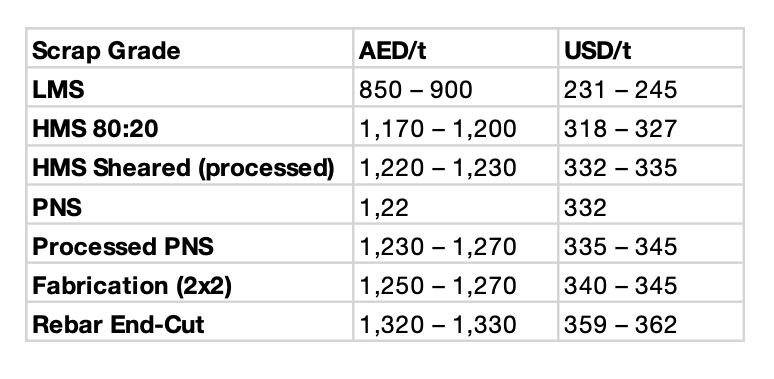Select the HMS Sheared (processed) cell

coord(183,168)
